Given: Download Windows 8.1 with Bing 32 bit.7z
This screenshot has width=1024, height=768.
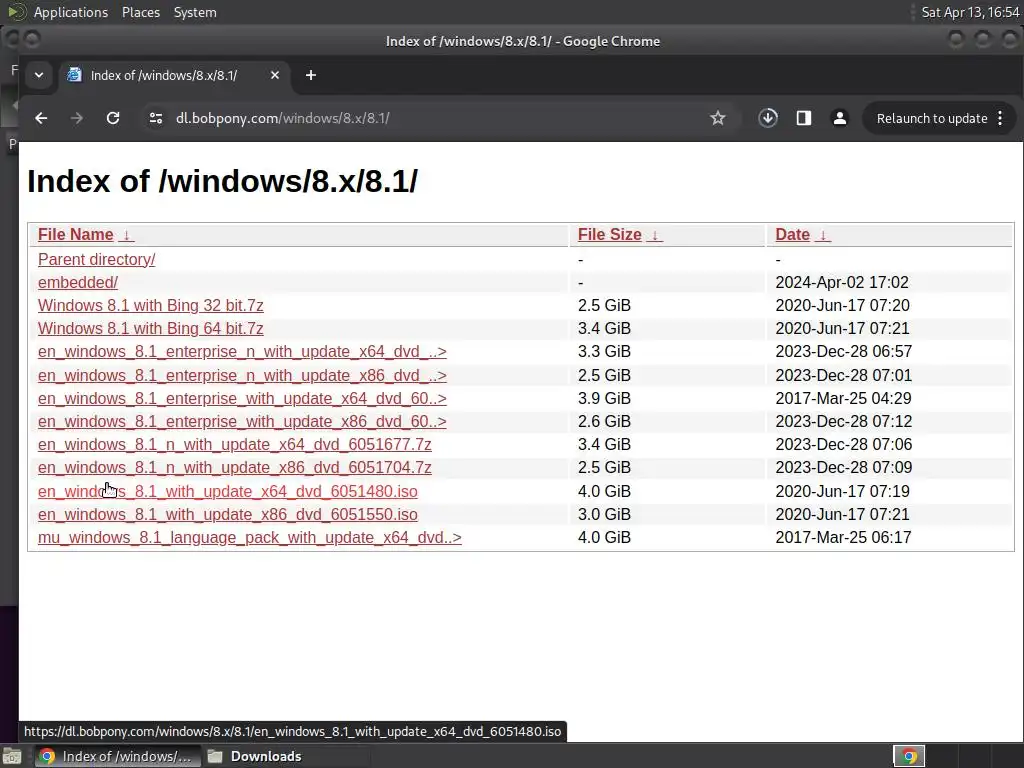Looking at the screenshot, I should click(151, 305).
